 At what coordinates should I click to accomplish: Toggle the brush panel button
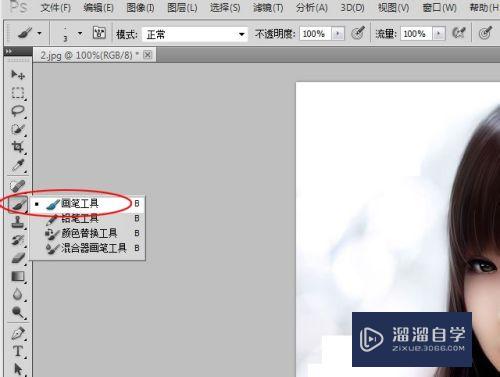pyautogui.click(x=99, y=33)
